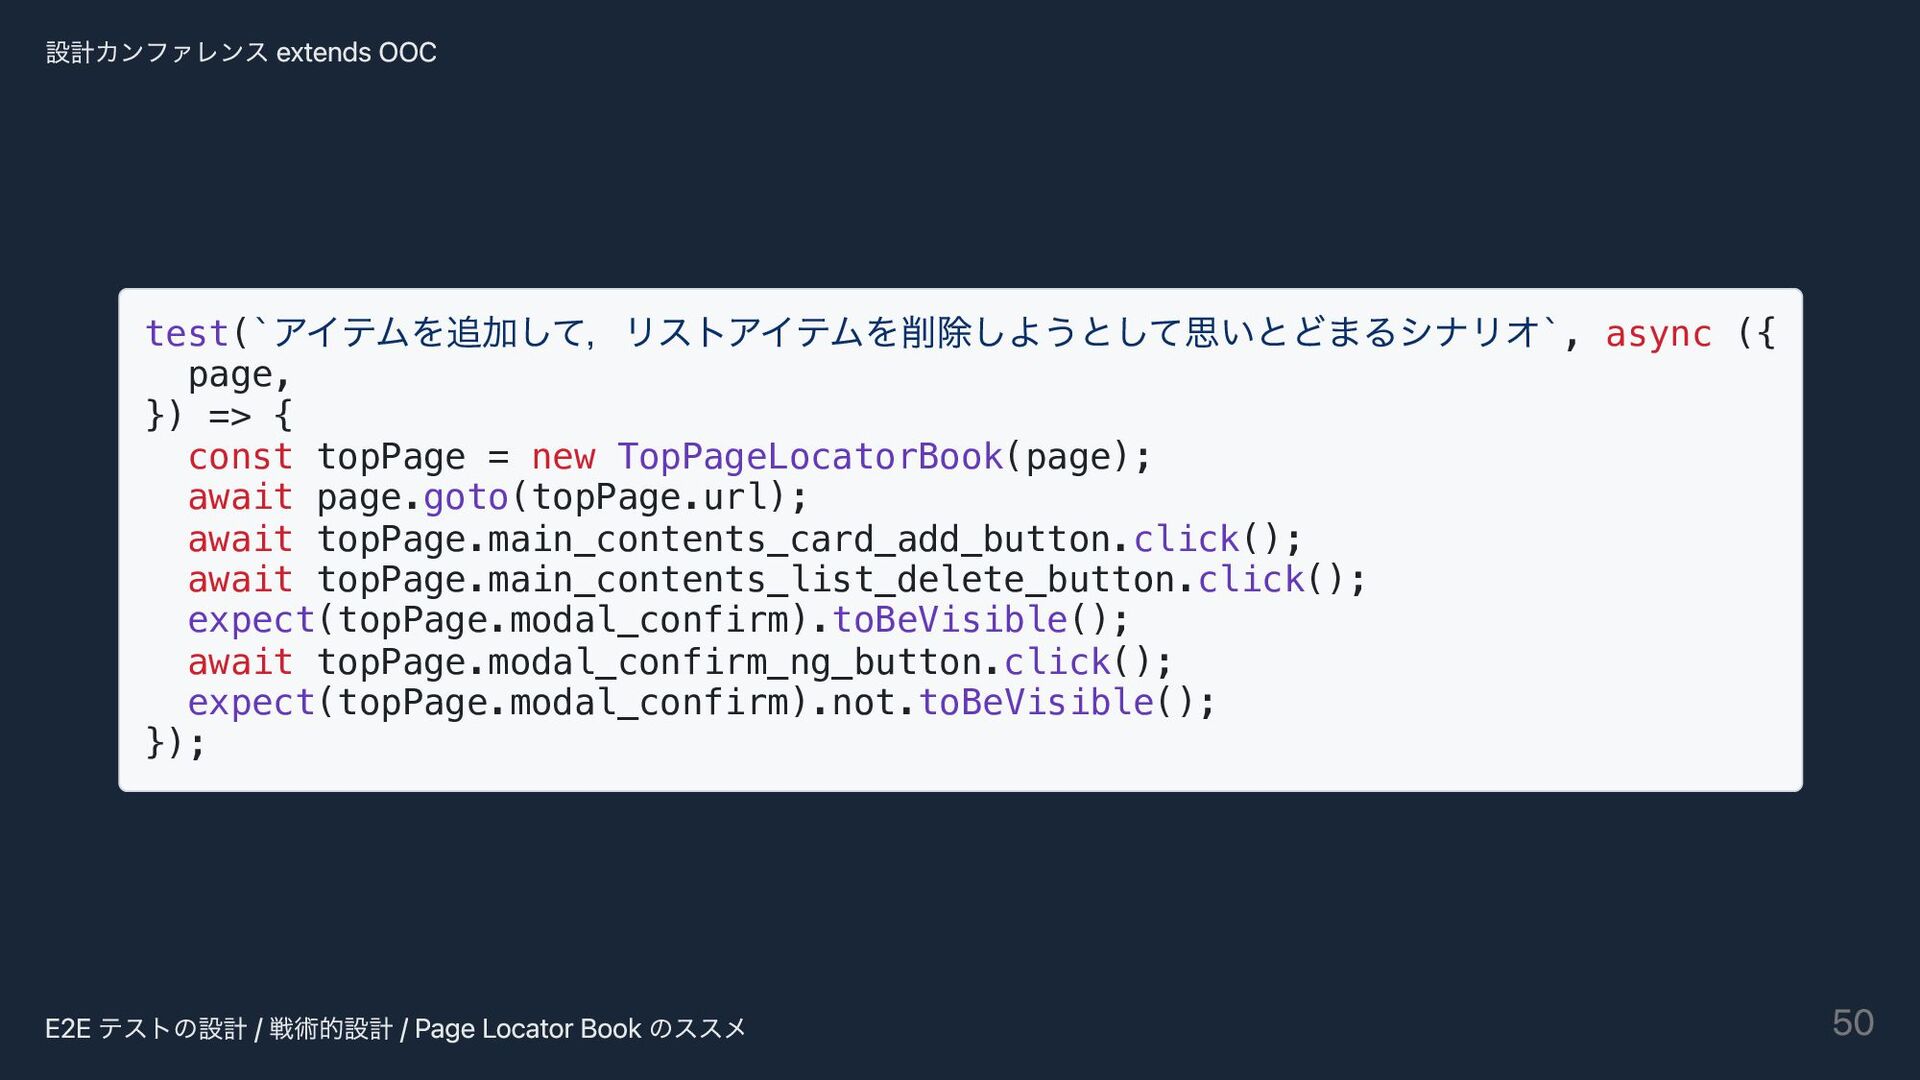Click the 'test' function name in code
The image size is (1920, 1080).
pos(187,333)
